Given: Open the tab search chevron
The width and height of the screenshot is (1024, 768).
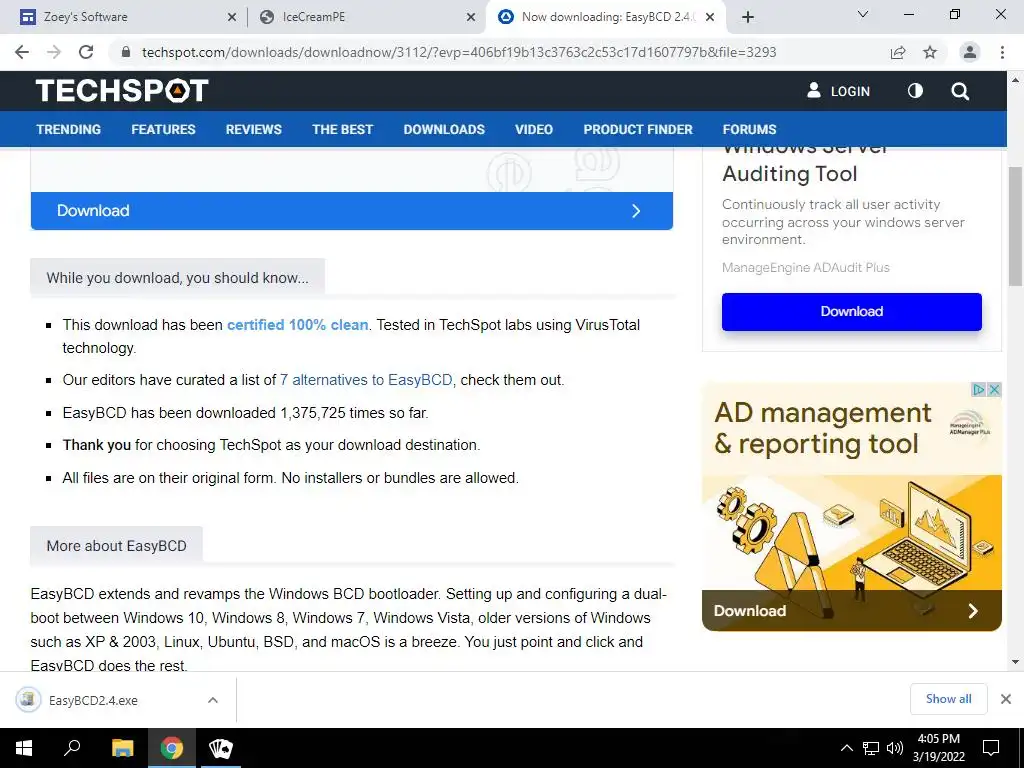Looking at the screenshot, I should [863, 14].
